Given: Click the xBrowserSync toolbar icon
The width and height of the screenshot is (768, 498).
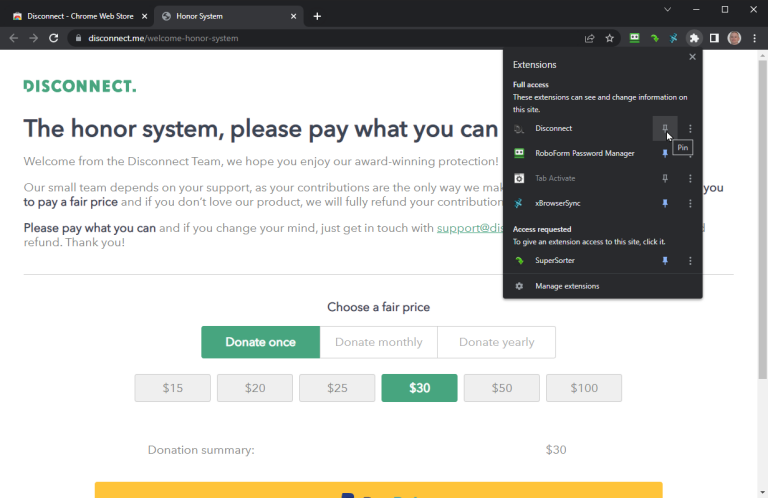Looking at the screenshot, I should pyautogui.click(x=674, y=38).
